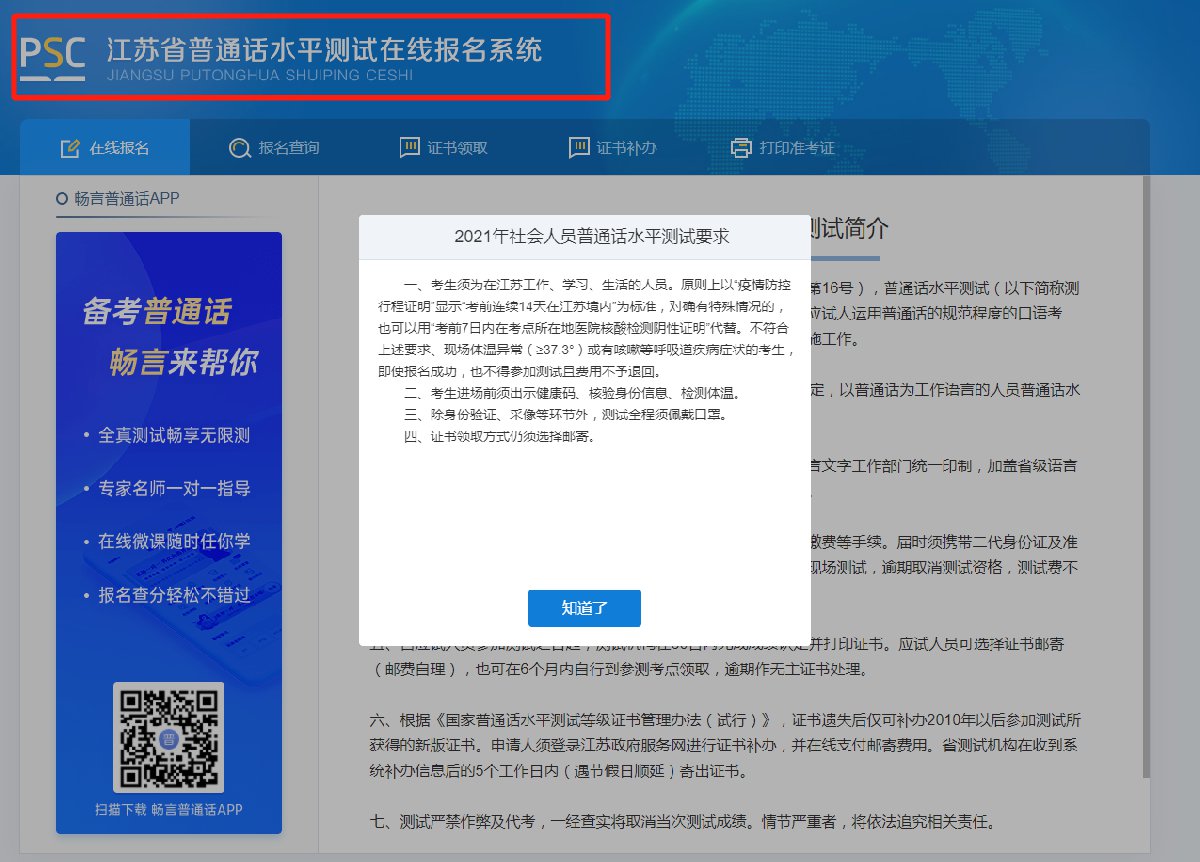Click the PSC logo in the header
This screenshot has height=862, width=1200.
(52, 56)
